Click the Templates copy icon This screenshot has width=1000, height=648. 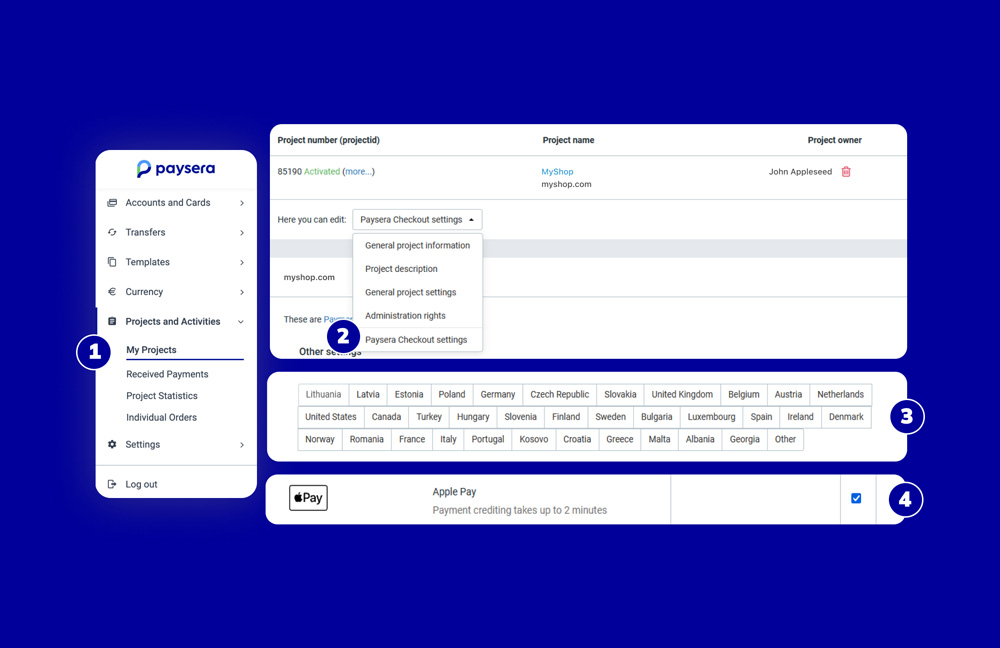[x=112, y=262]
